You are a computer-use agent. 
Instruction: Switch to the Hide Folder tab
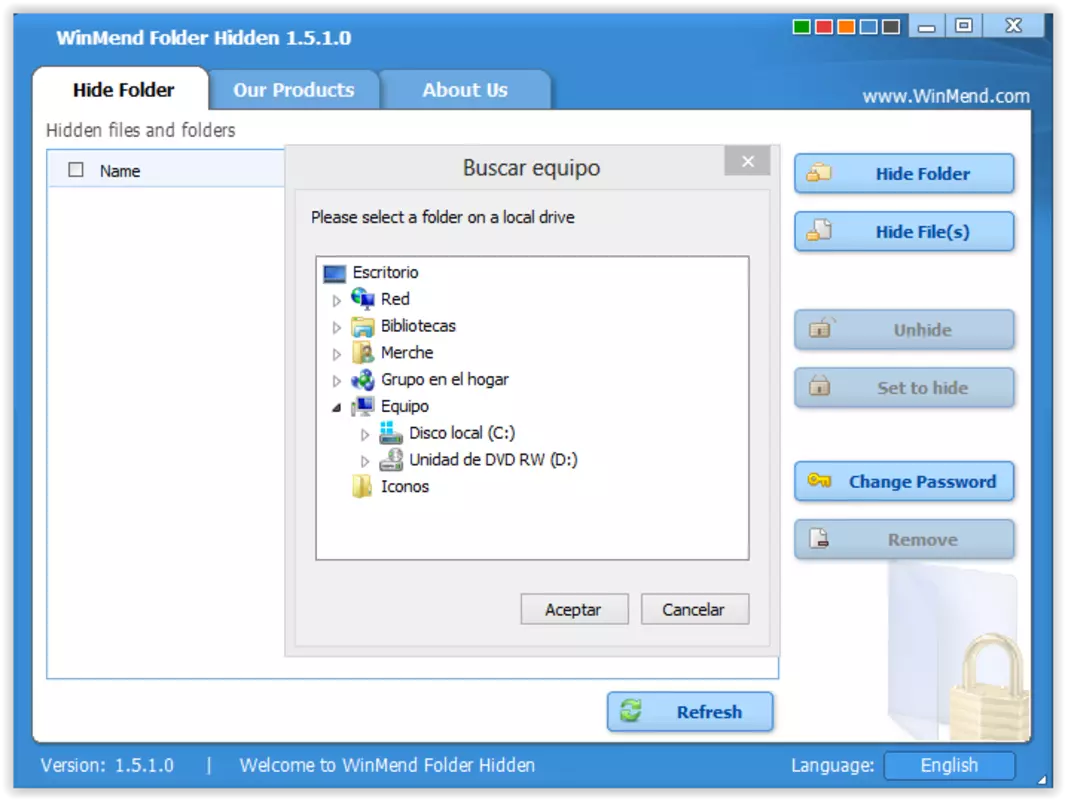click(x=122, y=90)
